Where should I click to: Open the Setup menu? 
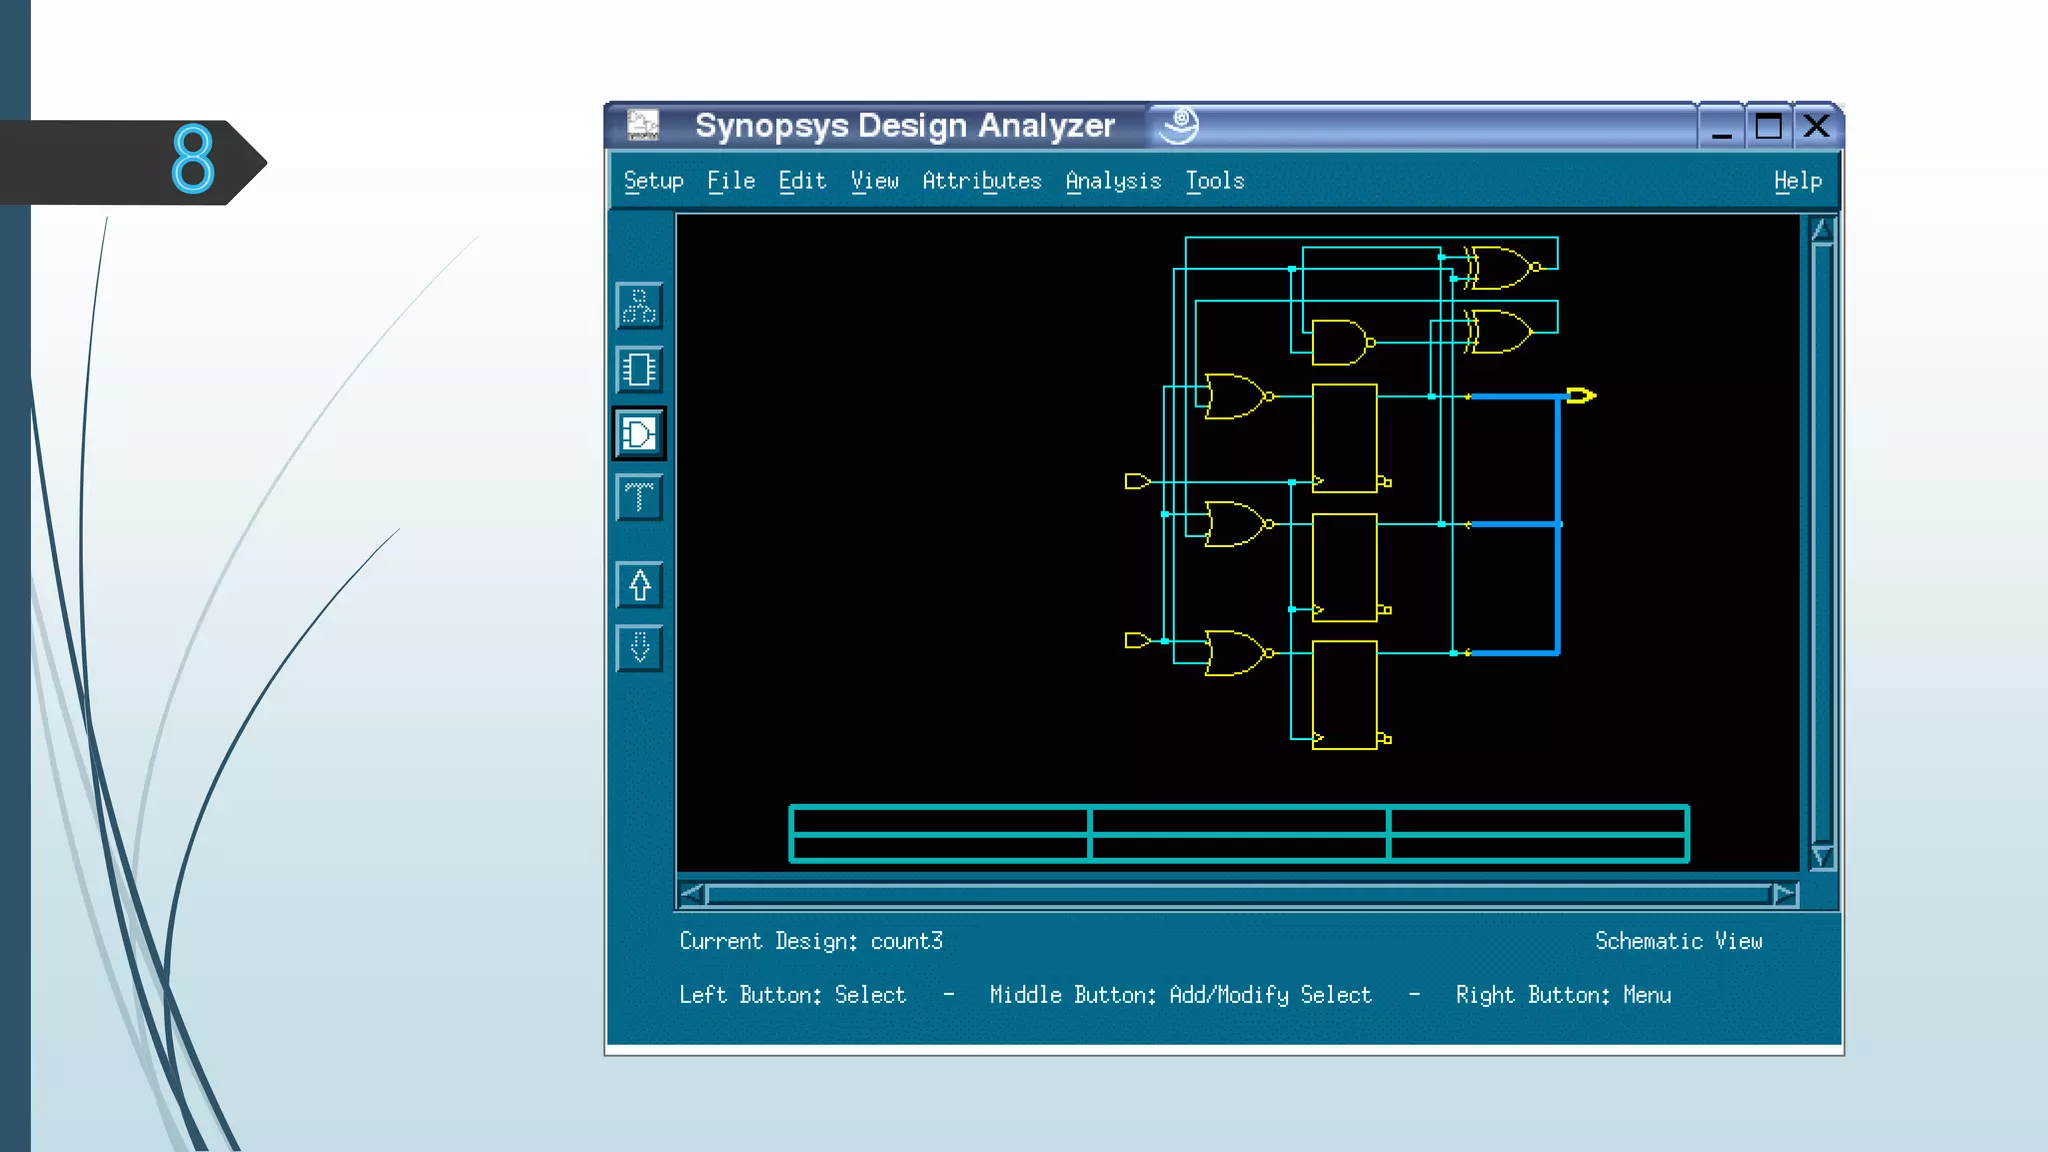[x=653, y=181]
